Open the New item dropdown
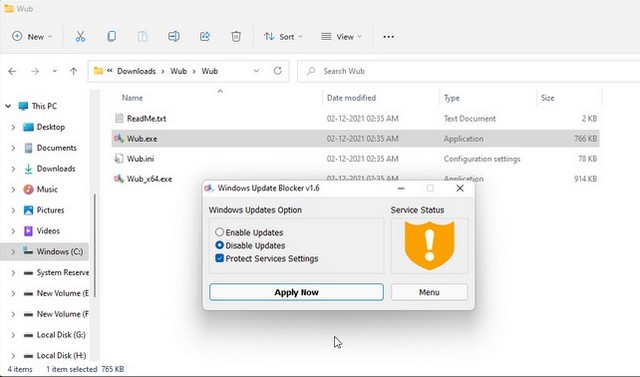 32,37
